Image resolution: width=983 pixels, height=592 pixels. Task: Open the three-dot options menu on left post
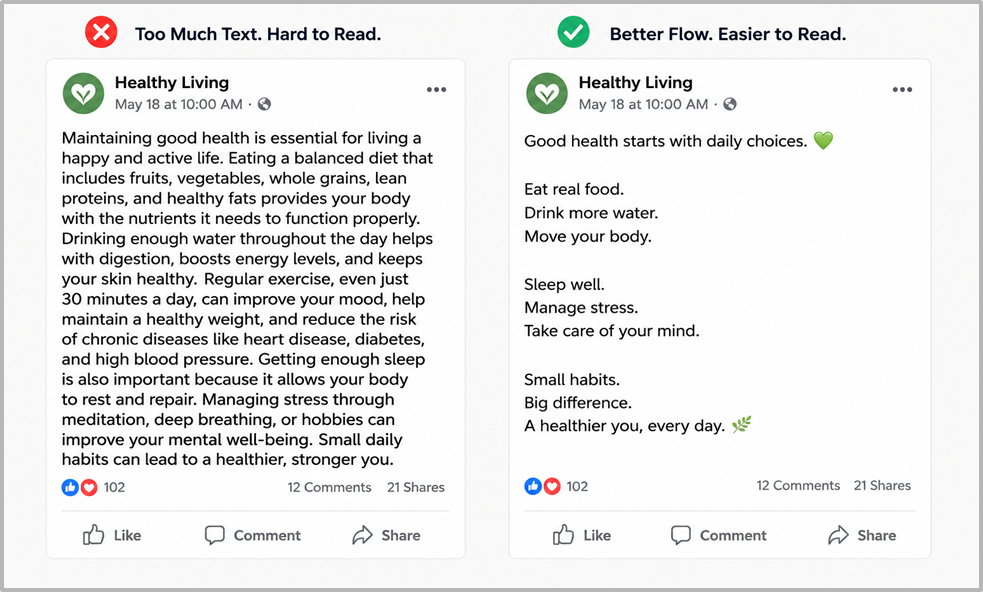tap(436, 90)
